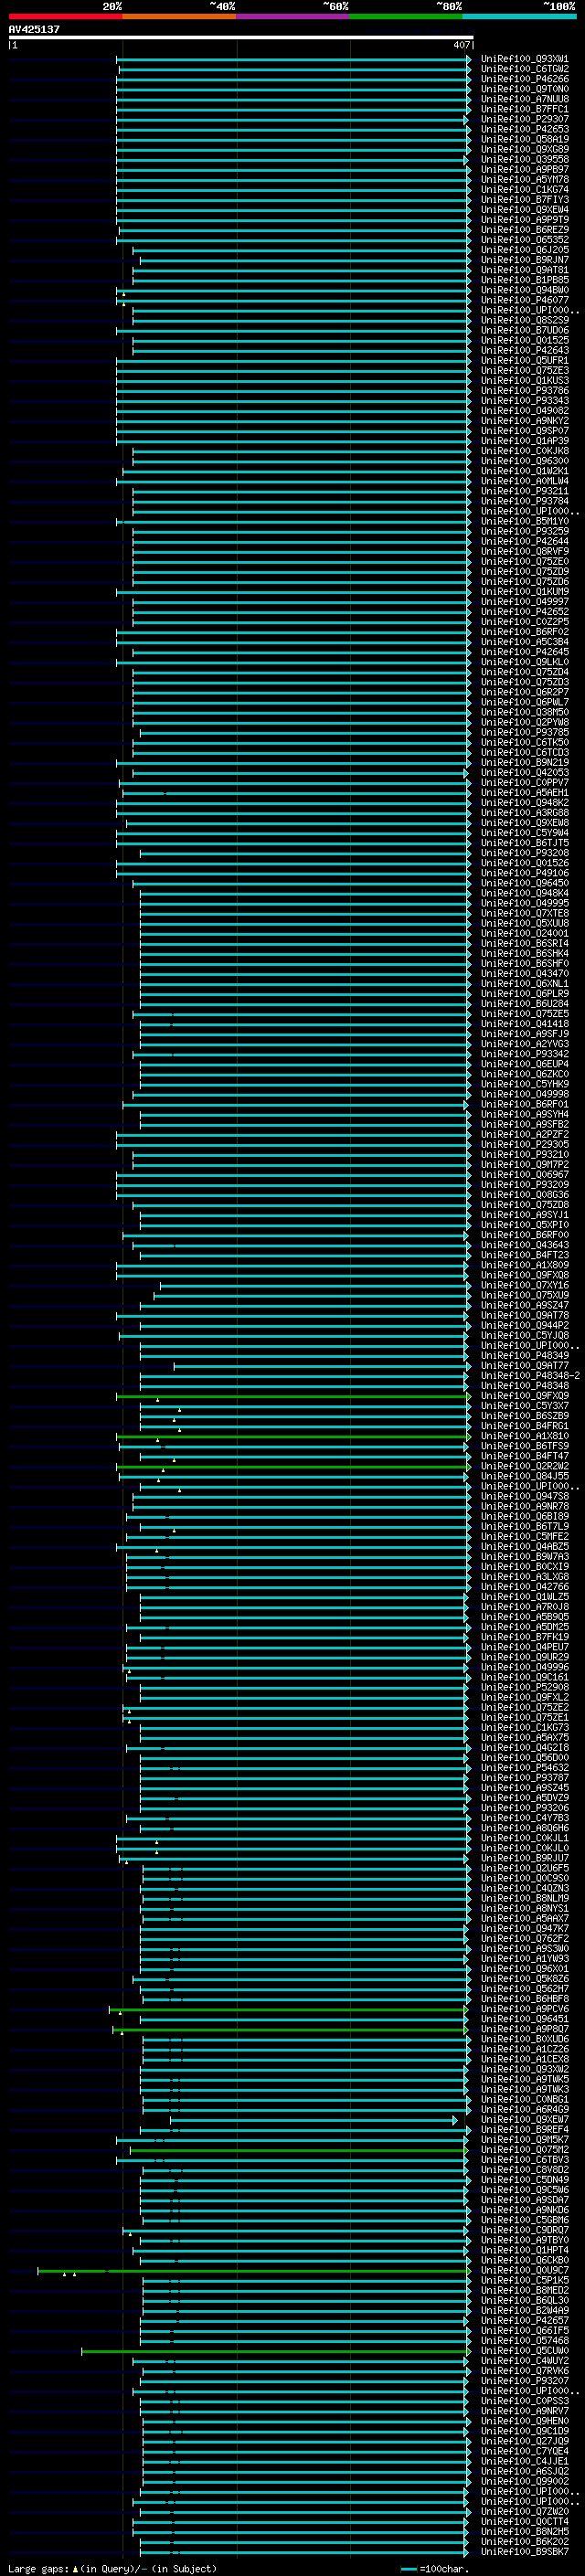585x2576 pixels.
Task: Select the UniRef100_P42657 label
Action: (x=524, y=2321)
